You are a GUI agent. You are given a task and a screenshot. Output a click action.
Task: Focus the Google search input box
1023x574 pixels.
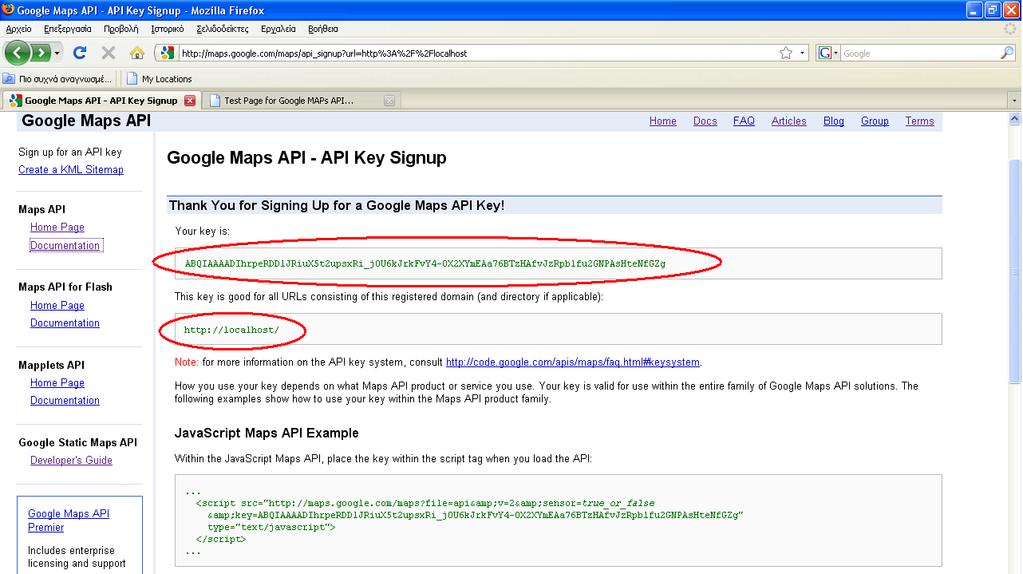point(920,53)
